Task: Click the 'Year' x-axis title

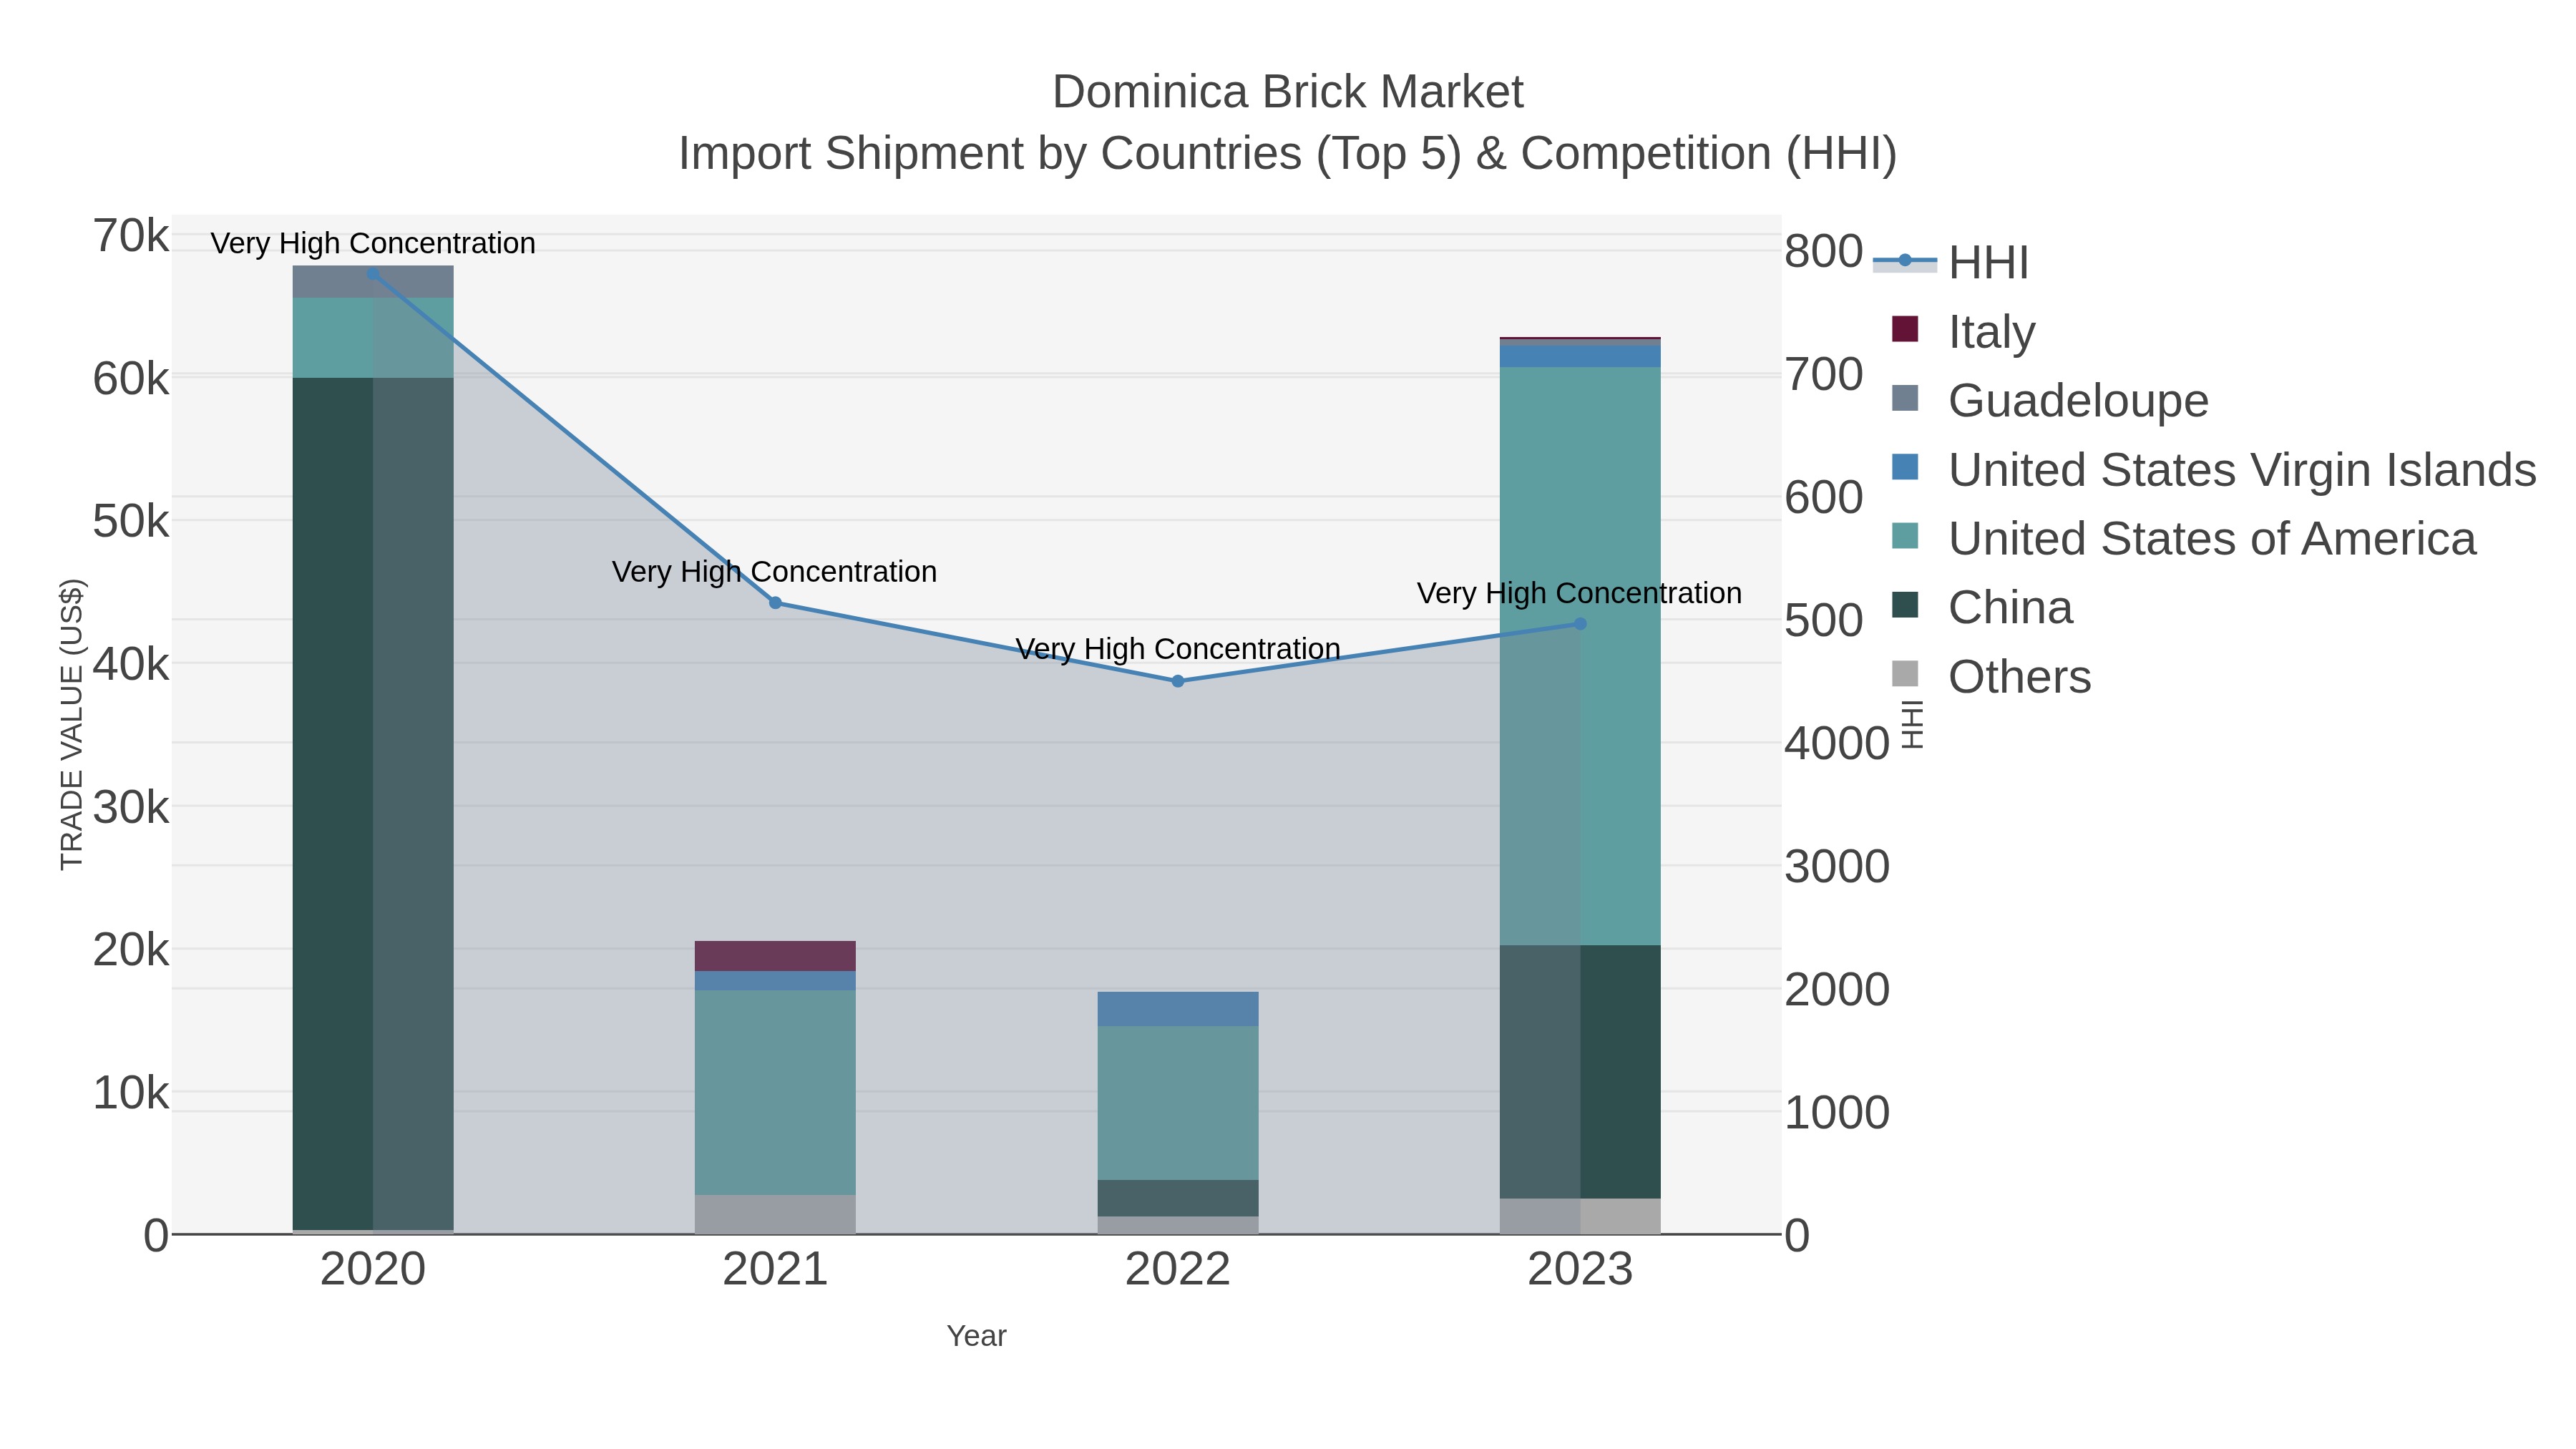Action: point(977,1335)
